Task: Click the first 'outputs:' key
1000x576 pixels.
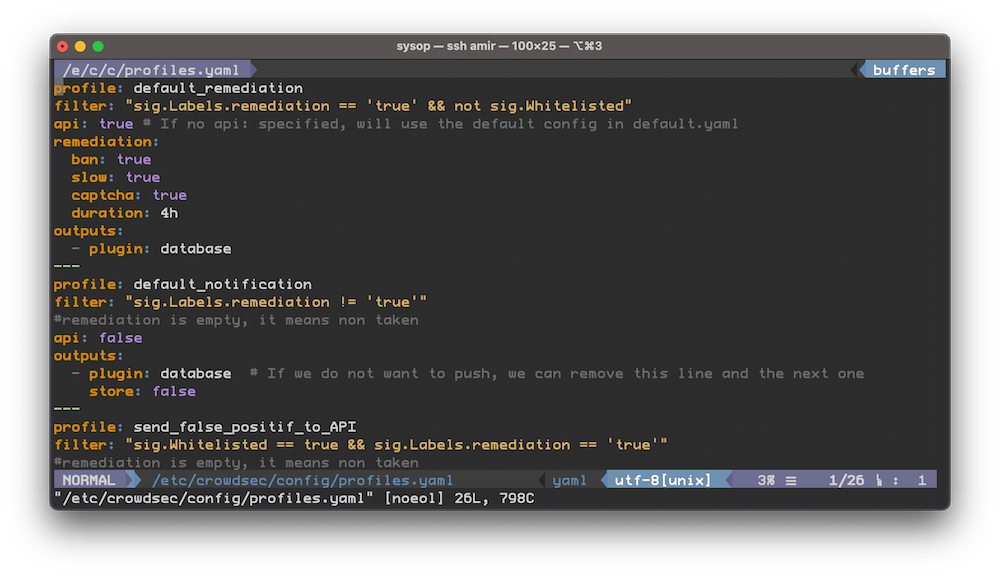Action: 88,231
